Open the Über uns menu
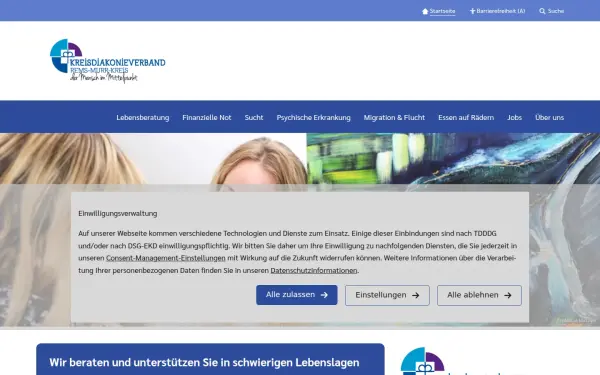 click(x=549, y=117)
